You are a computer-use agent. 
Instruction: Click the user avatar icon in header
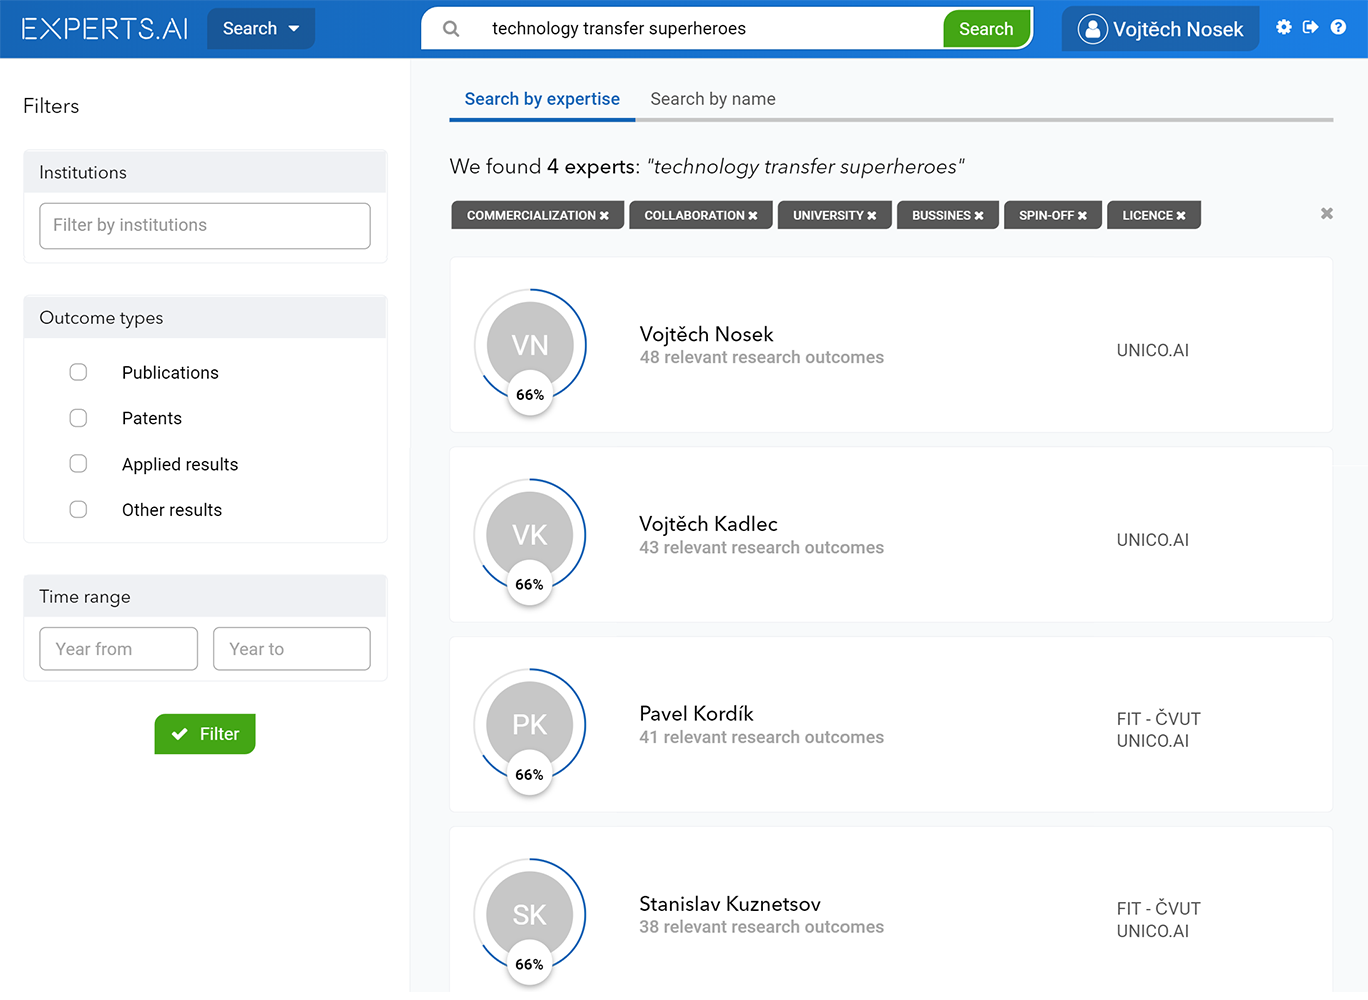click(1093, 29)
